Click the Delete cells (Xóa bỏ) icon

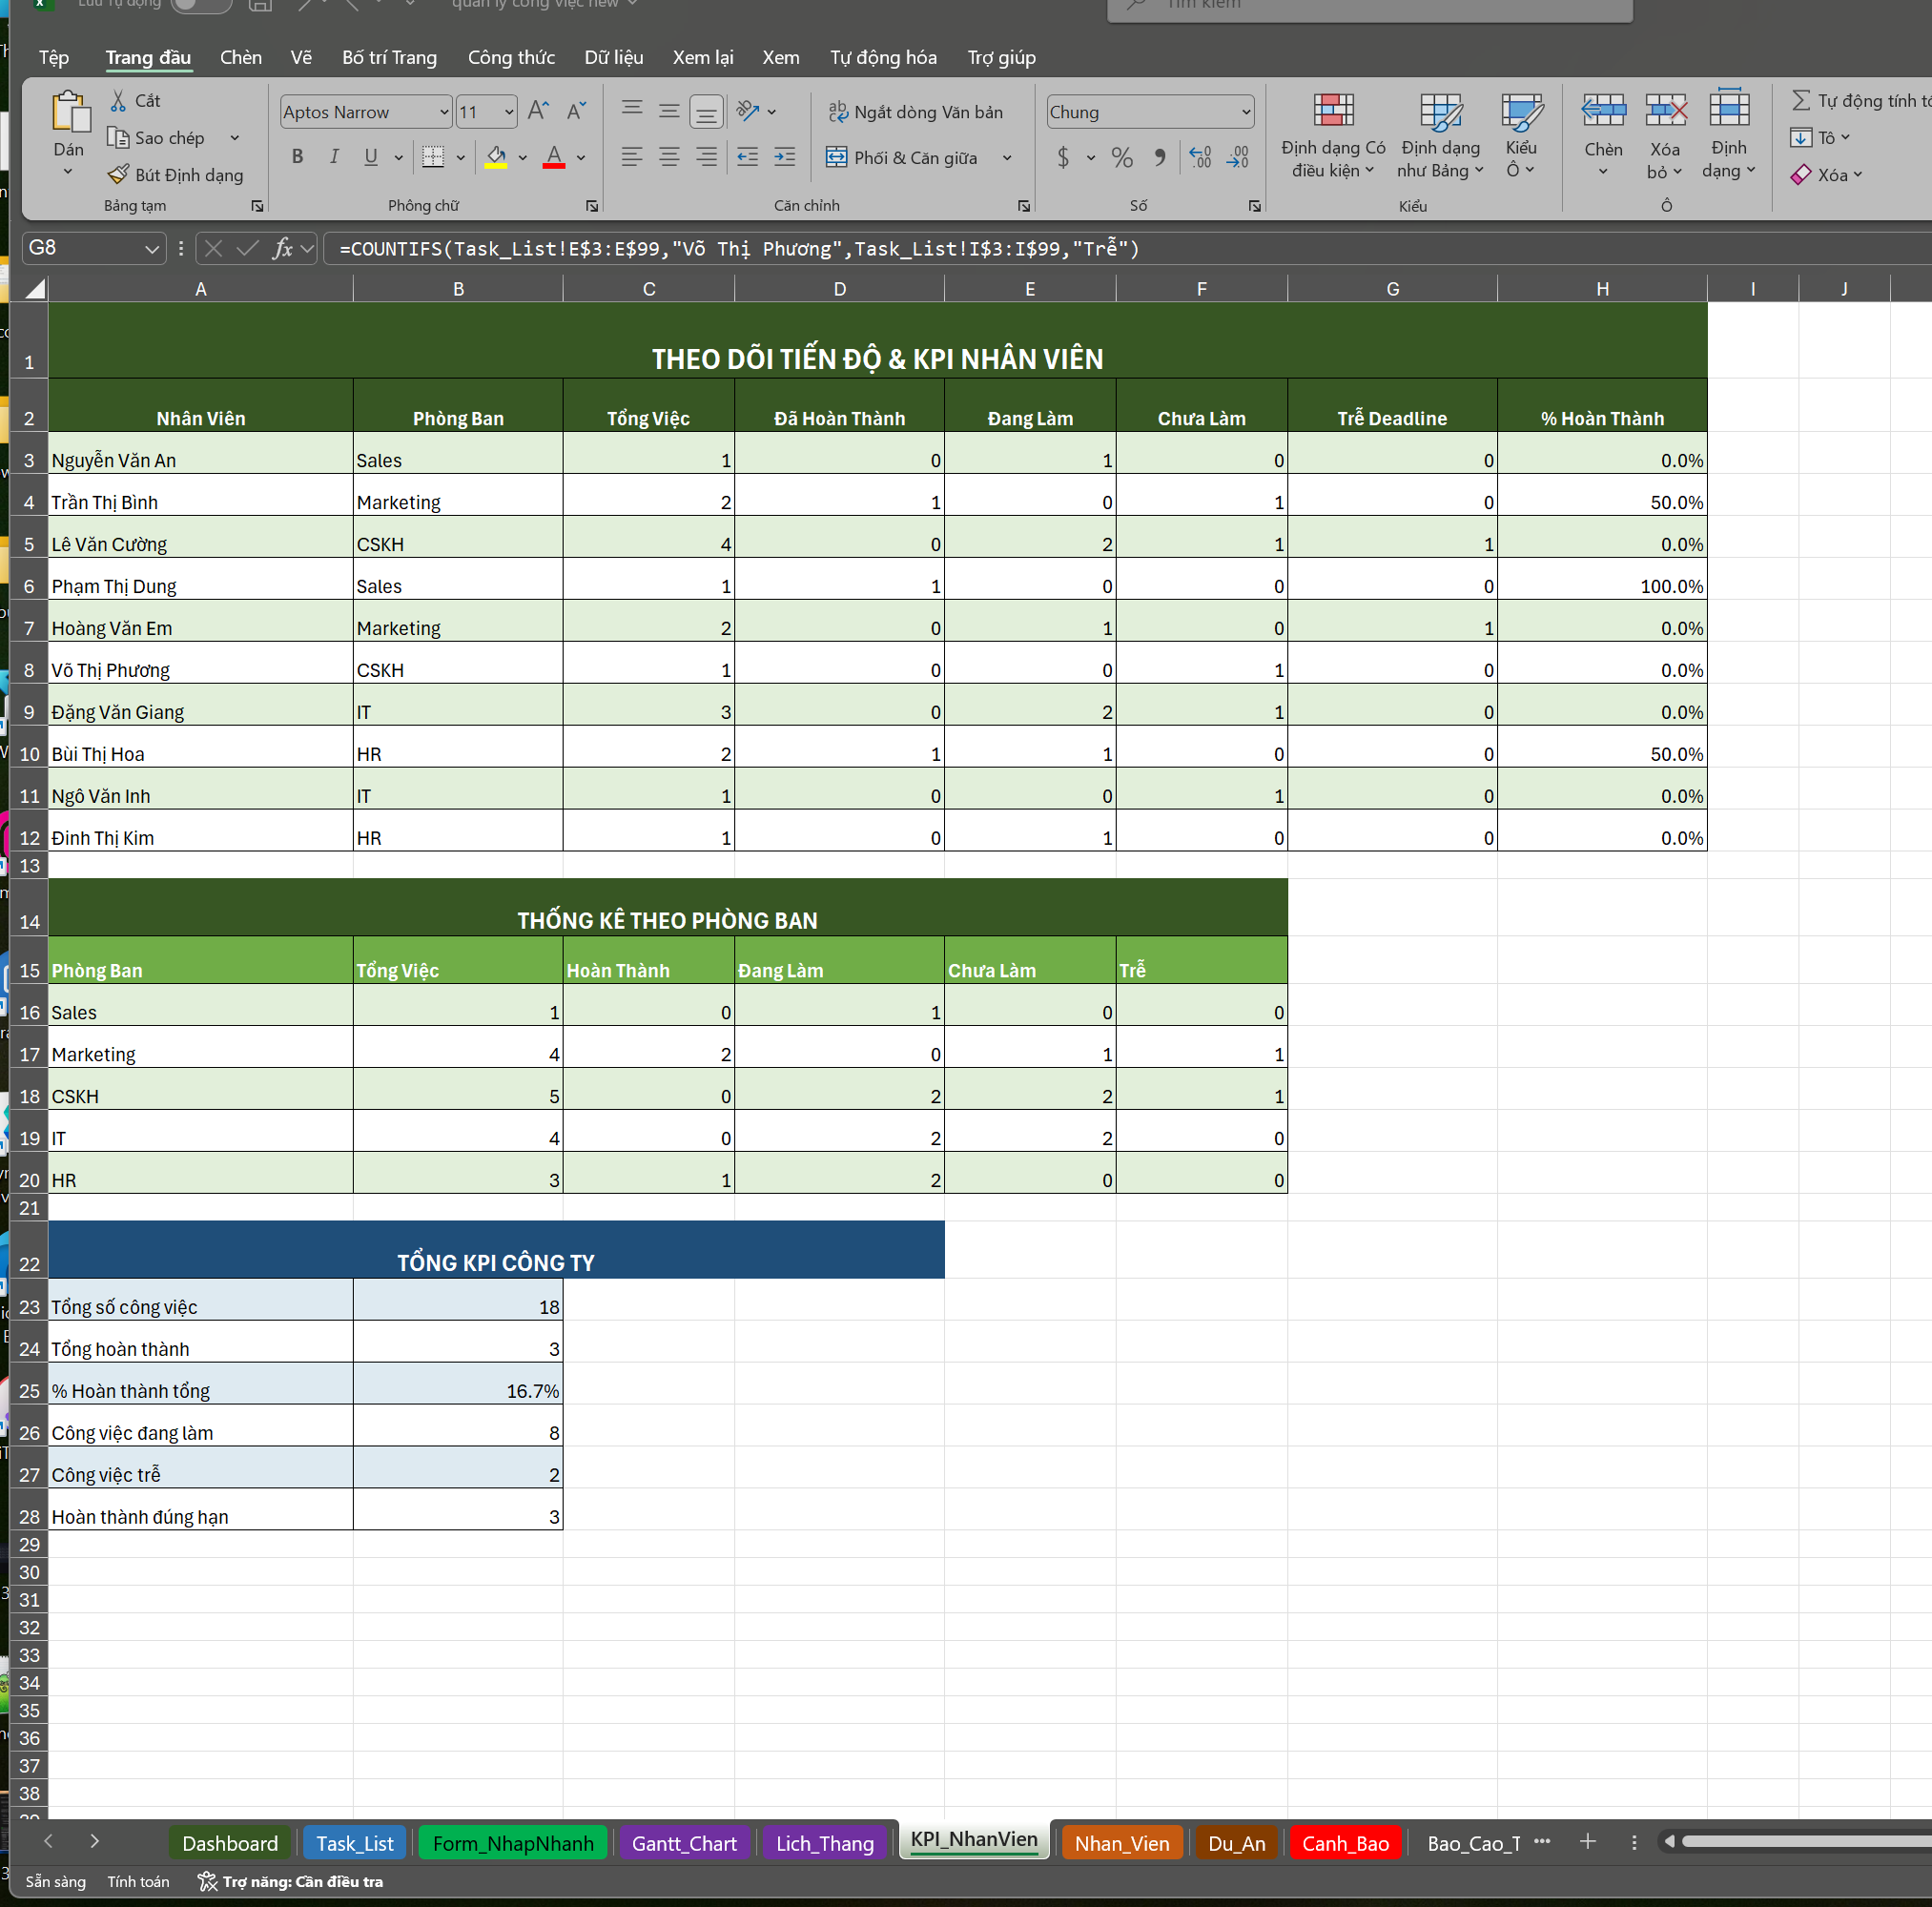(x=1665, y=110)
